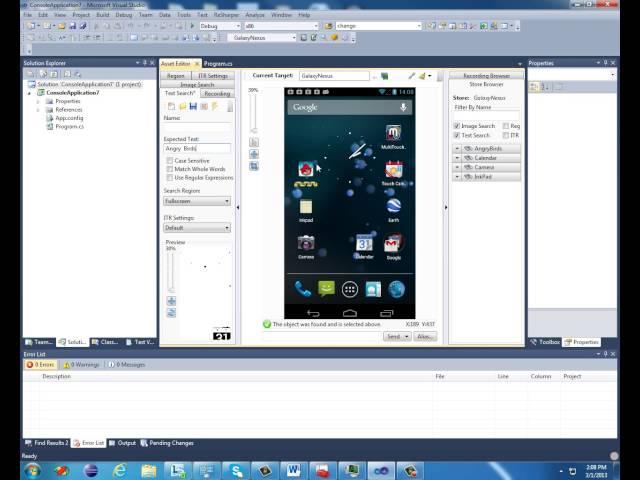The width and height of the screenshot is (640, 480).
Task: Open the ITR Settings Default dropdown
Action: (197, 227)
